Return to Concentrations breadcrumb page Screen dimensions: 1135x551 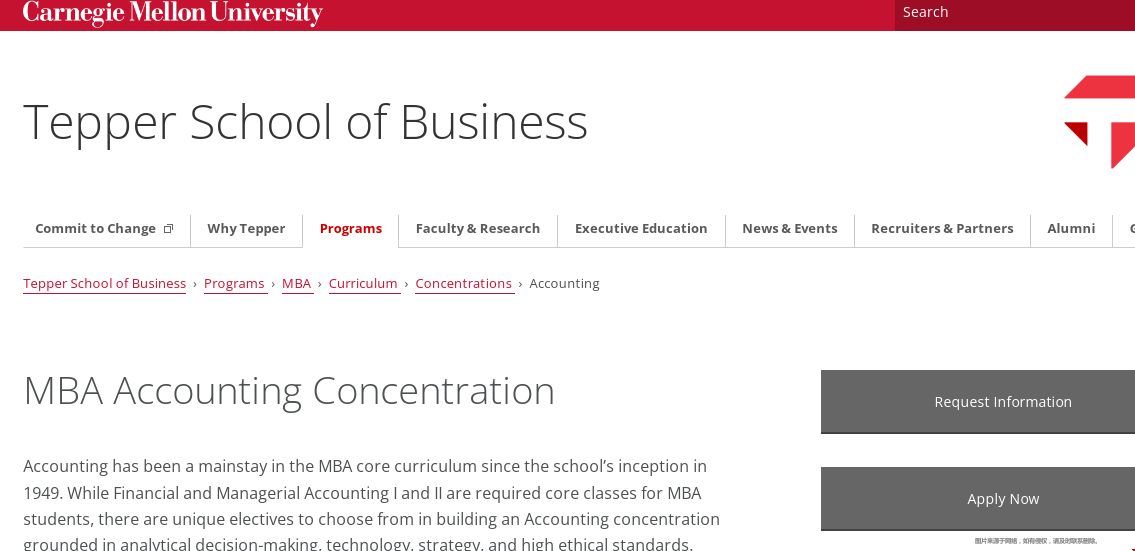coord(463,284)
